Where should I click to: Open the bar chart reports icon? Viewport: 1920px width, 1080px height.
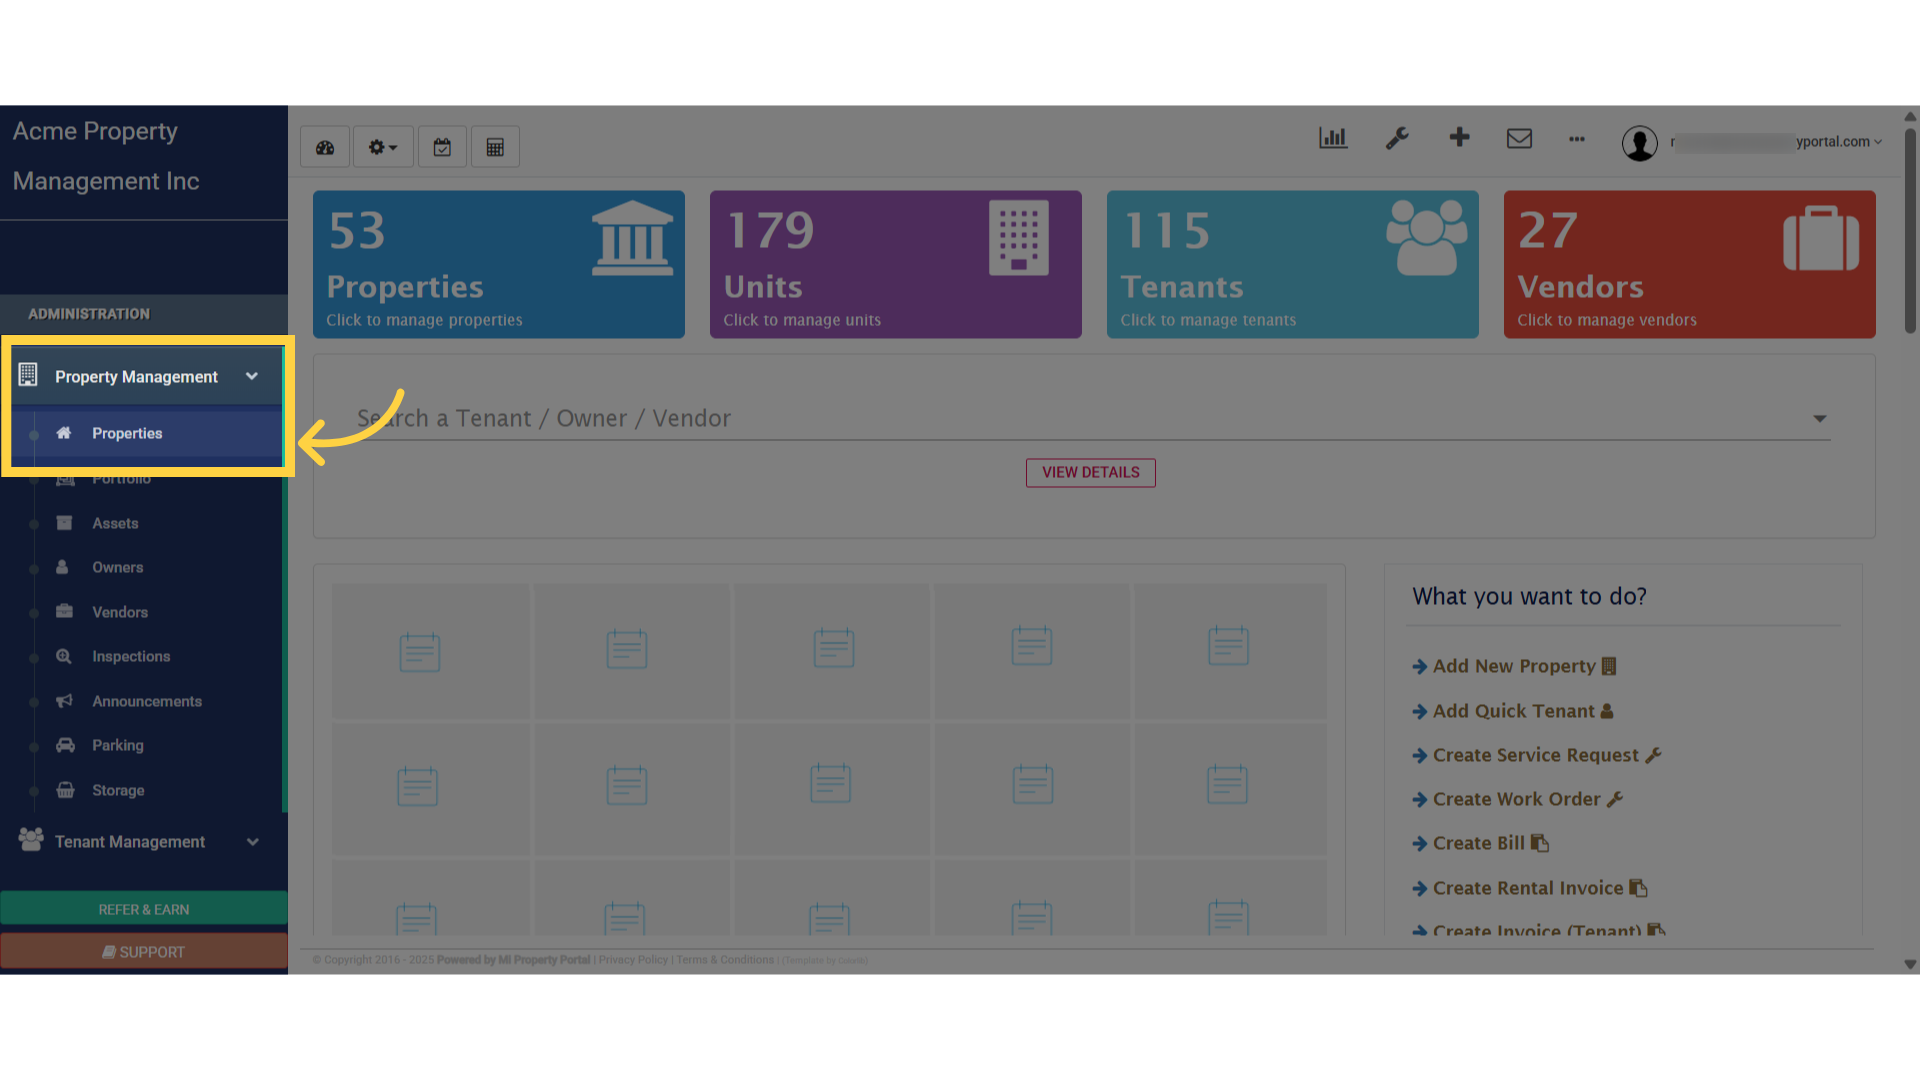(x=1333, y=138)
